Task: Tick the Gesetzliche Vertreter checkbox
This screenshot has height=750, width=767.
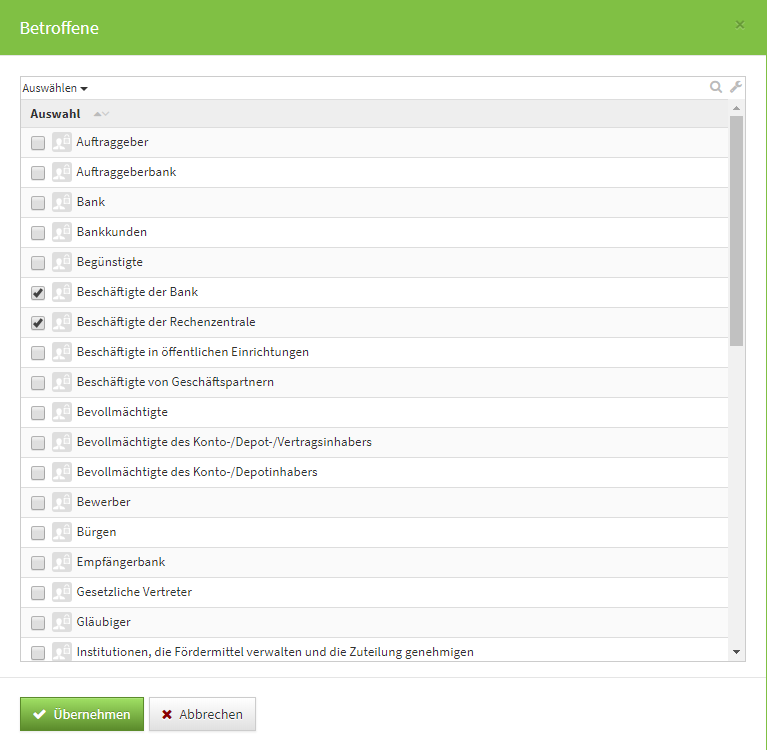Action: point(38,593)
